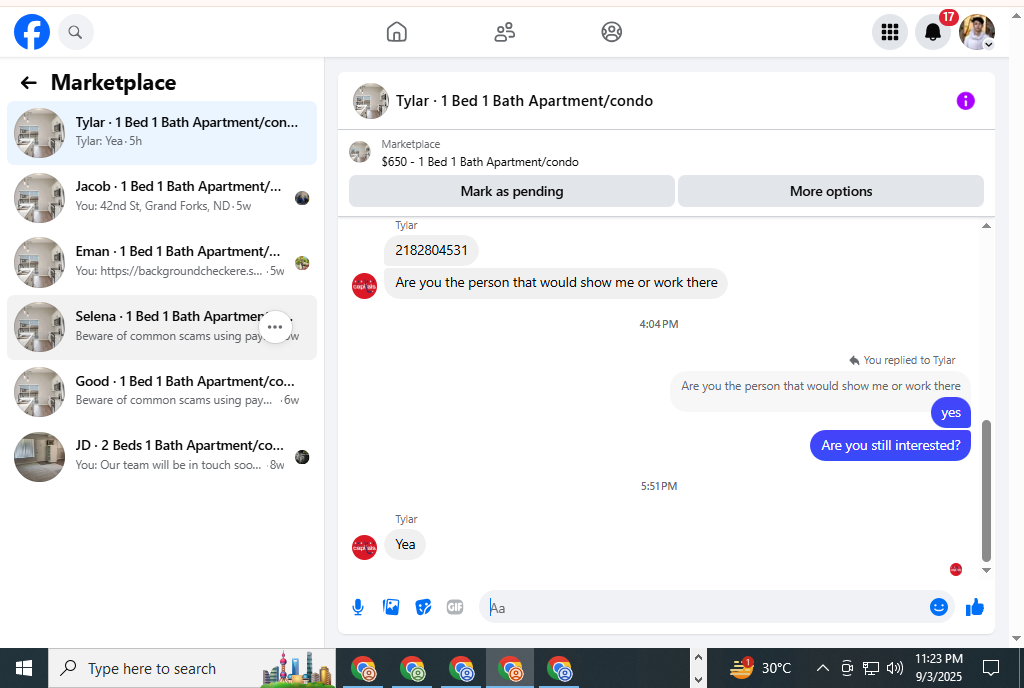Open Jacob conversation in the list
The height and width of the screenshot is (688, 1024).
[162, 197]
